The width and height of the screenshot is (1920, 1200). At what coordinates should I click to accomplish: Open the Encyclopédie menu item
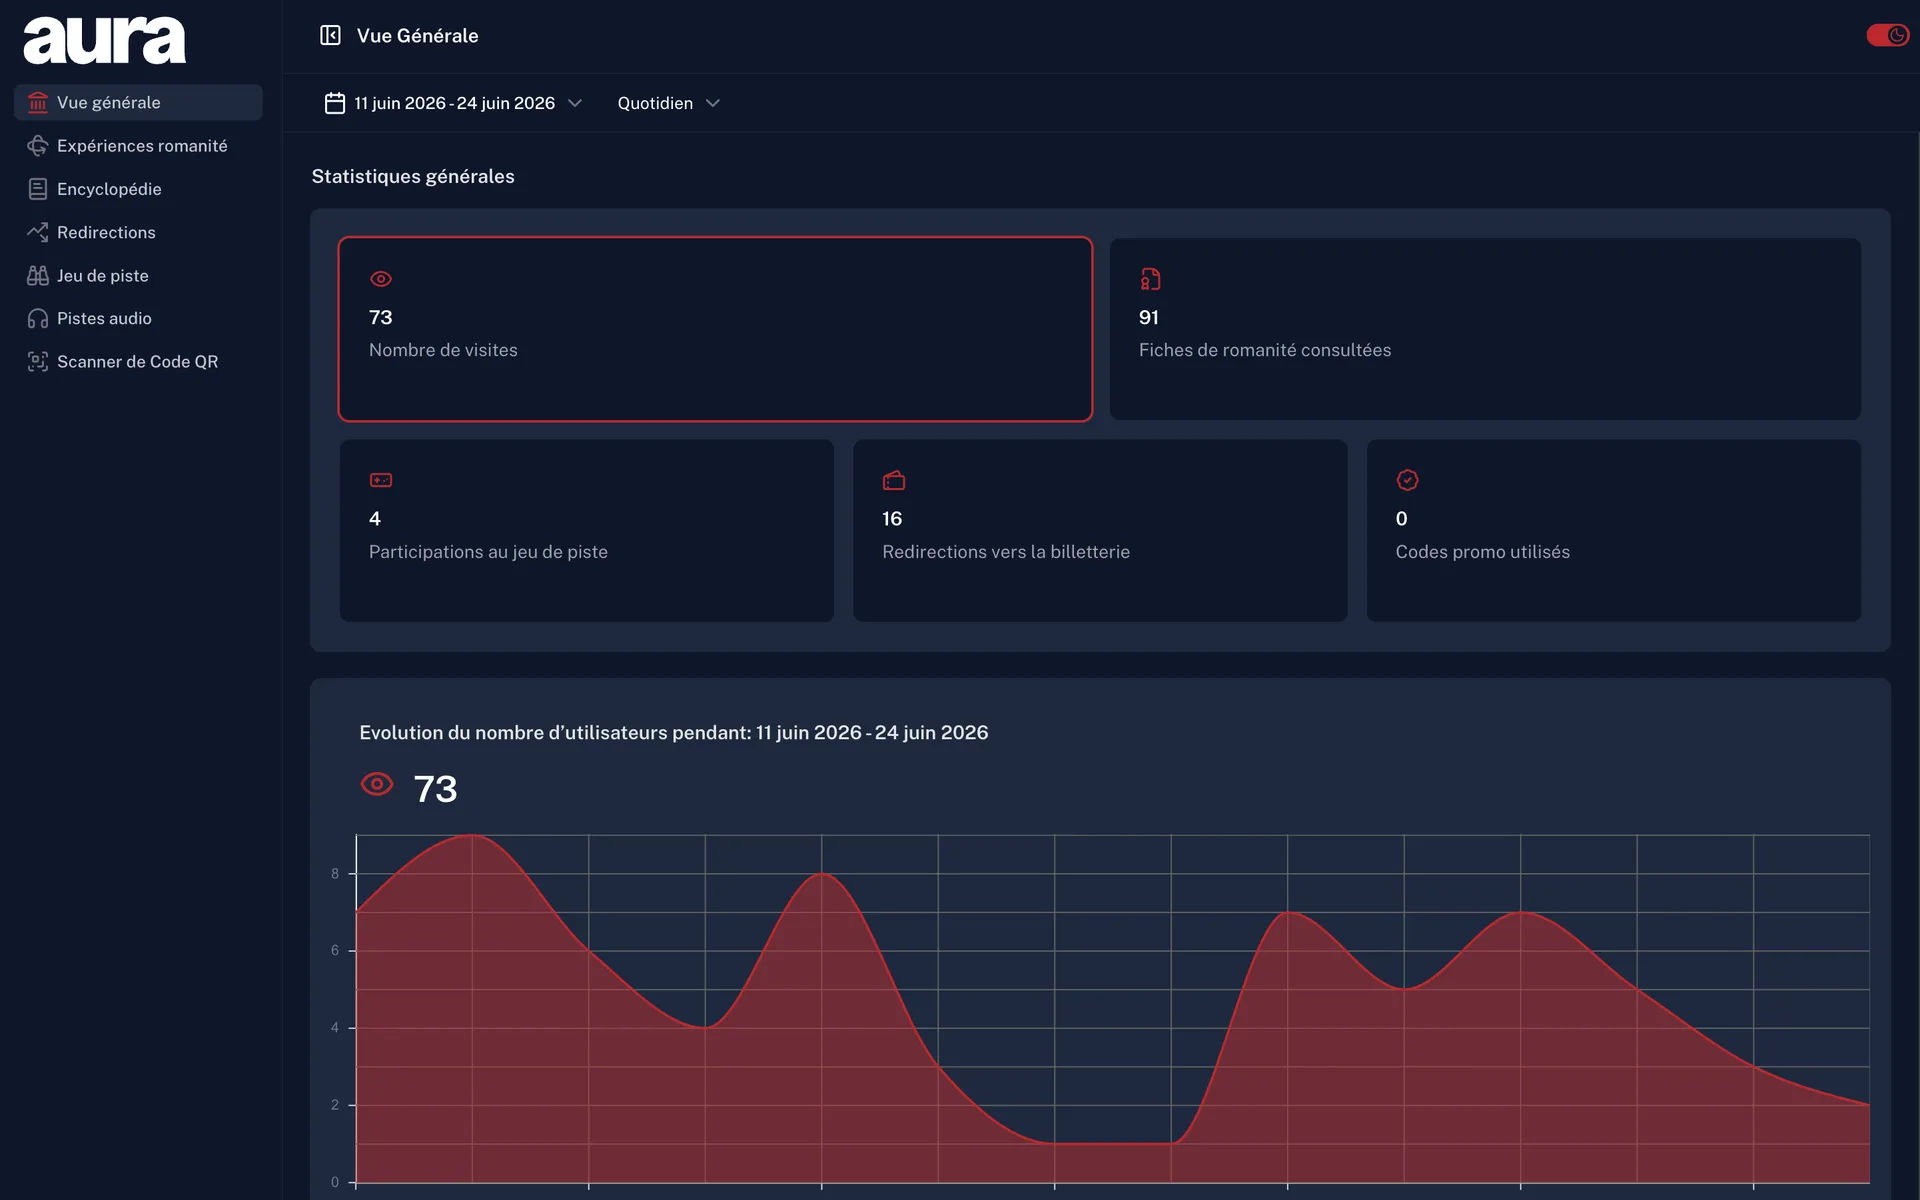tap(138, 189)
